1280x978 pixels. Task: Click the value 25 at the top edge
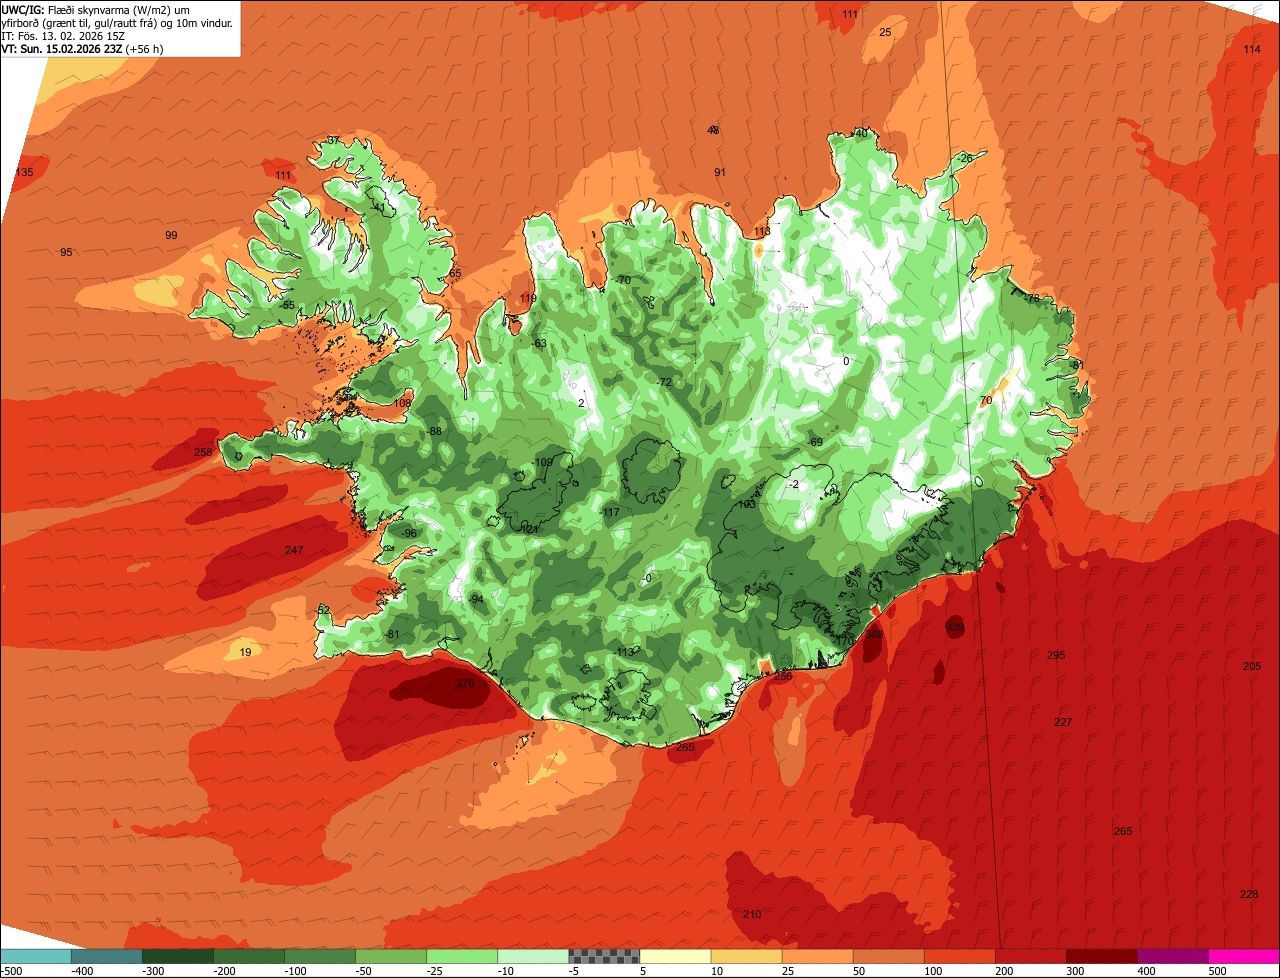[x=885, y=33]
